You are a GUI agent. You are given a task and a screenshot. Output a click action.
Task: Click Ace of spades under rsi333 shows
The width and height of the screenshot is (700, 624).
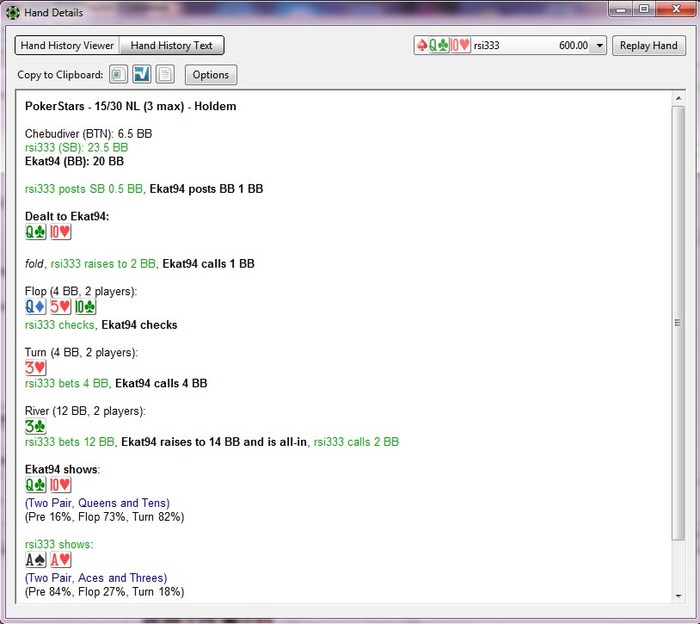click(36, 560)
